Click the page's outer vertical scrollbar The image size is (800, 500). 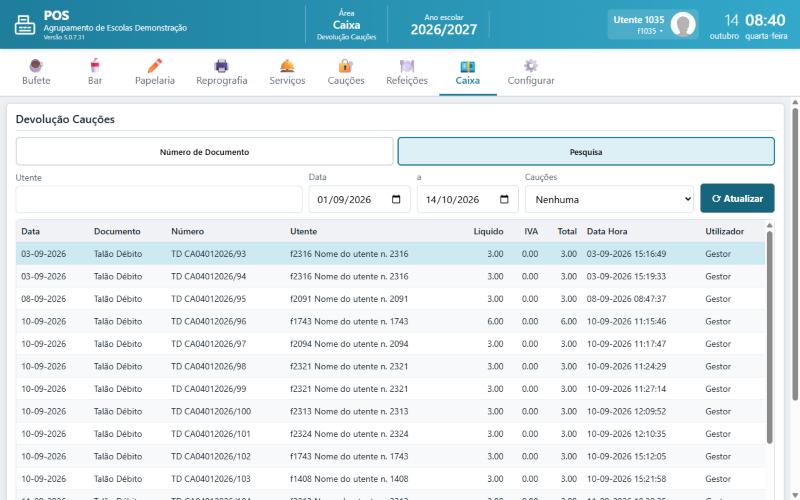pos(794,254)
